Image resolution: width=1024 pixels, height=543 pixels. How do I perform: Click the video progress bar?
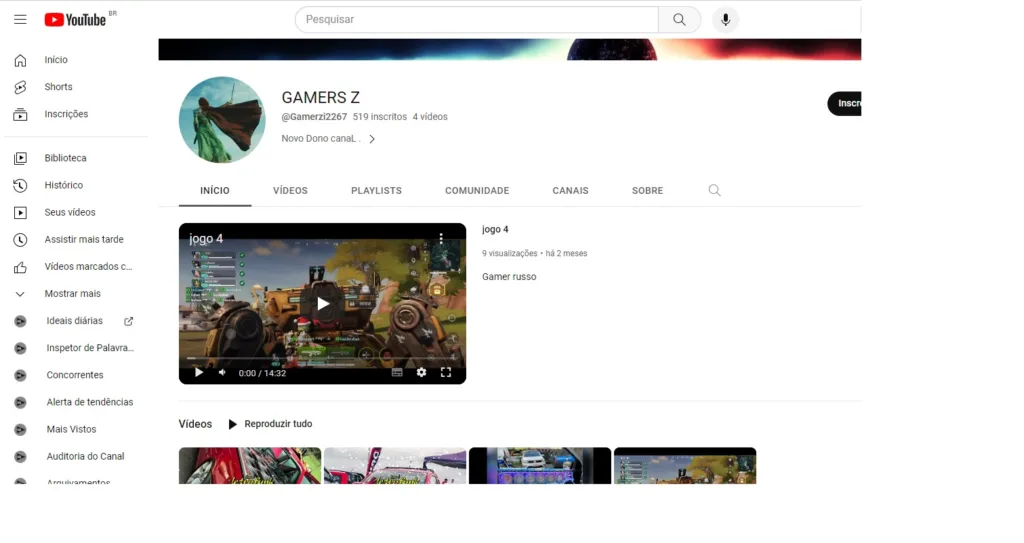coord(323,358)
